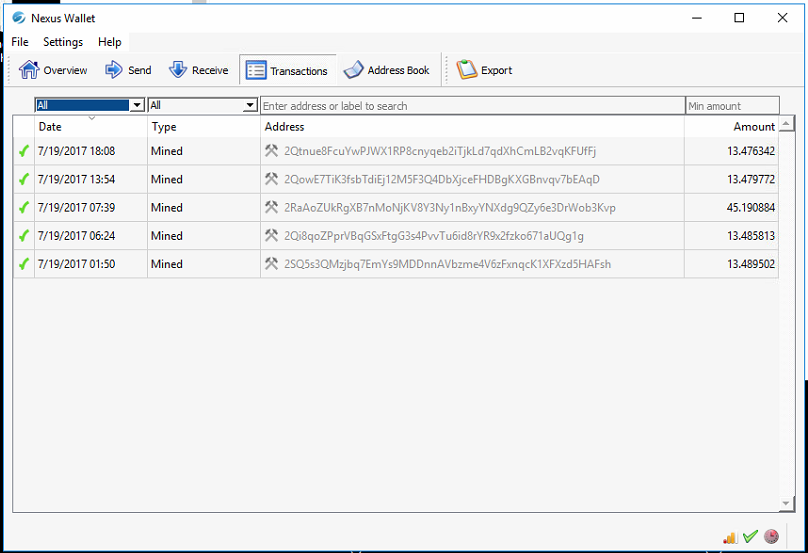Maximize the Nexus Wallet window
Image resolution: width=808 pixels, height=553 pixels.
point(739,18)
